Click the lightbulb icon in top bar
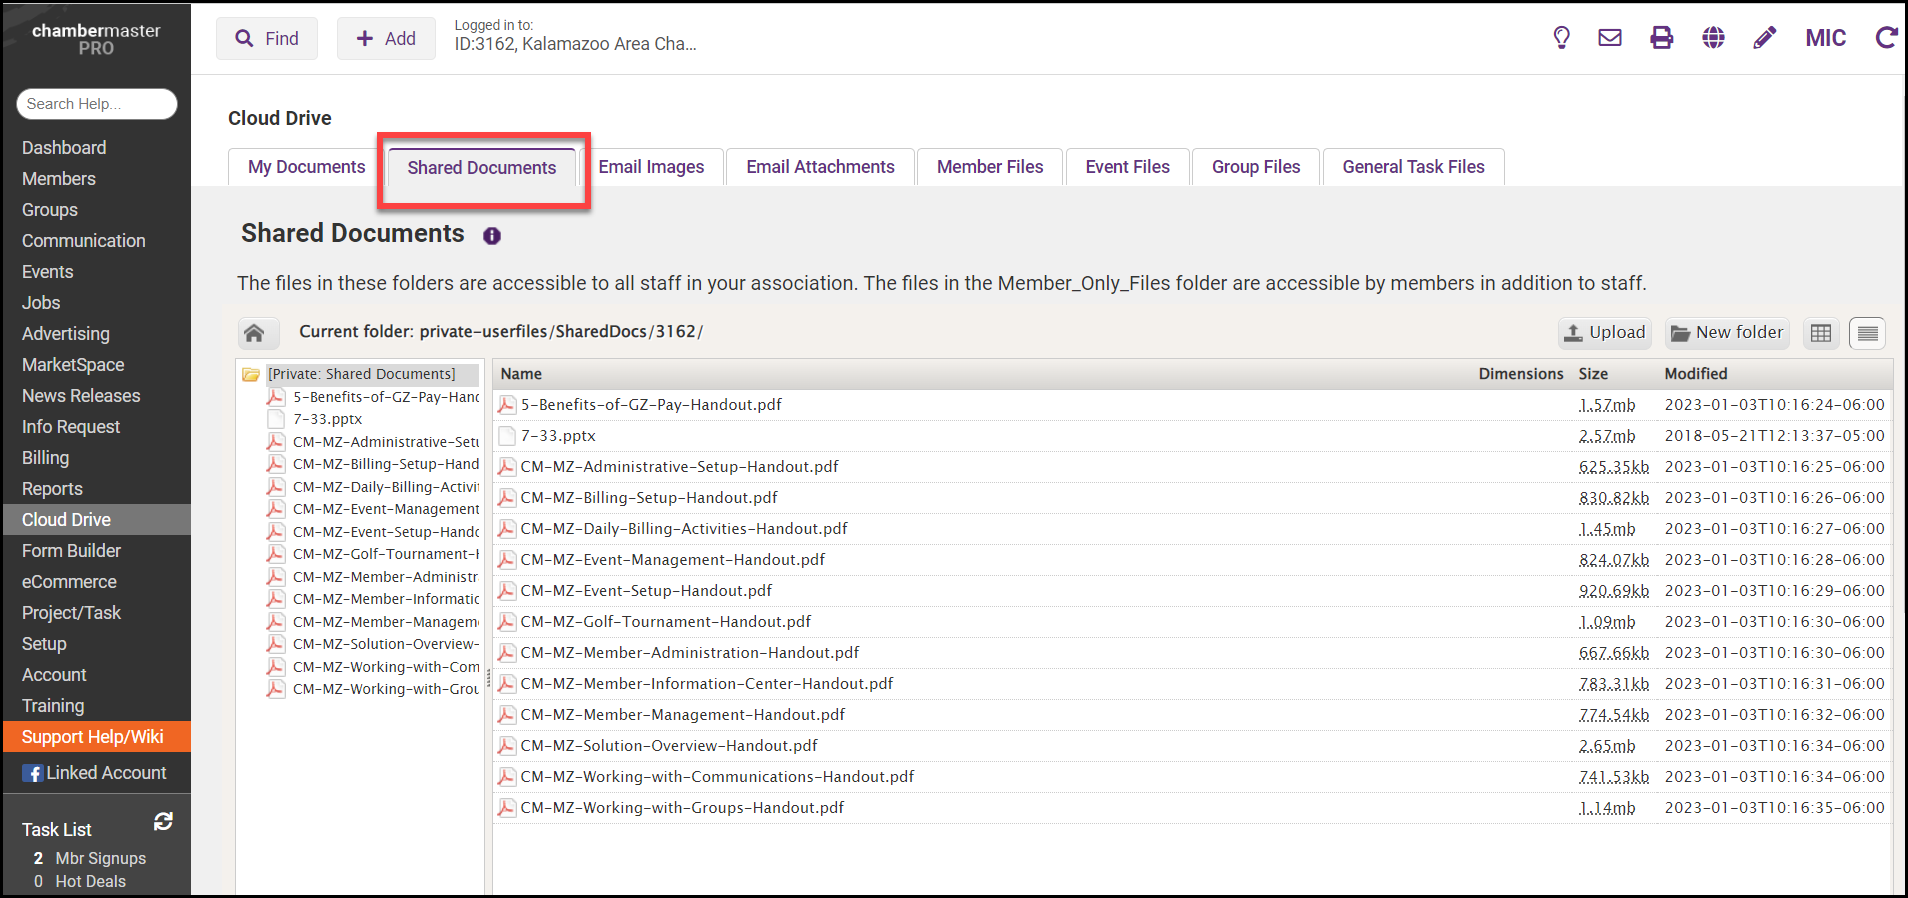This screenshot has height=898, width=1908. click(1561, 38)
